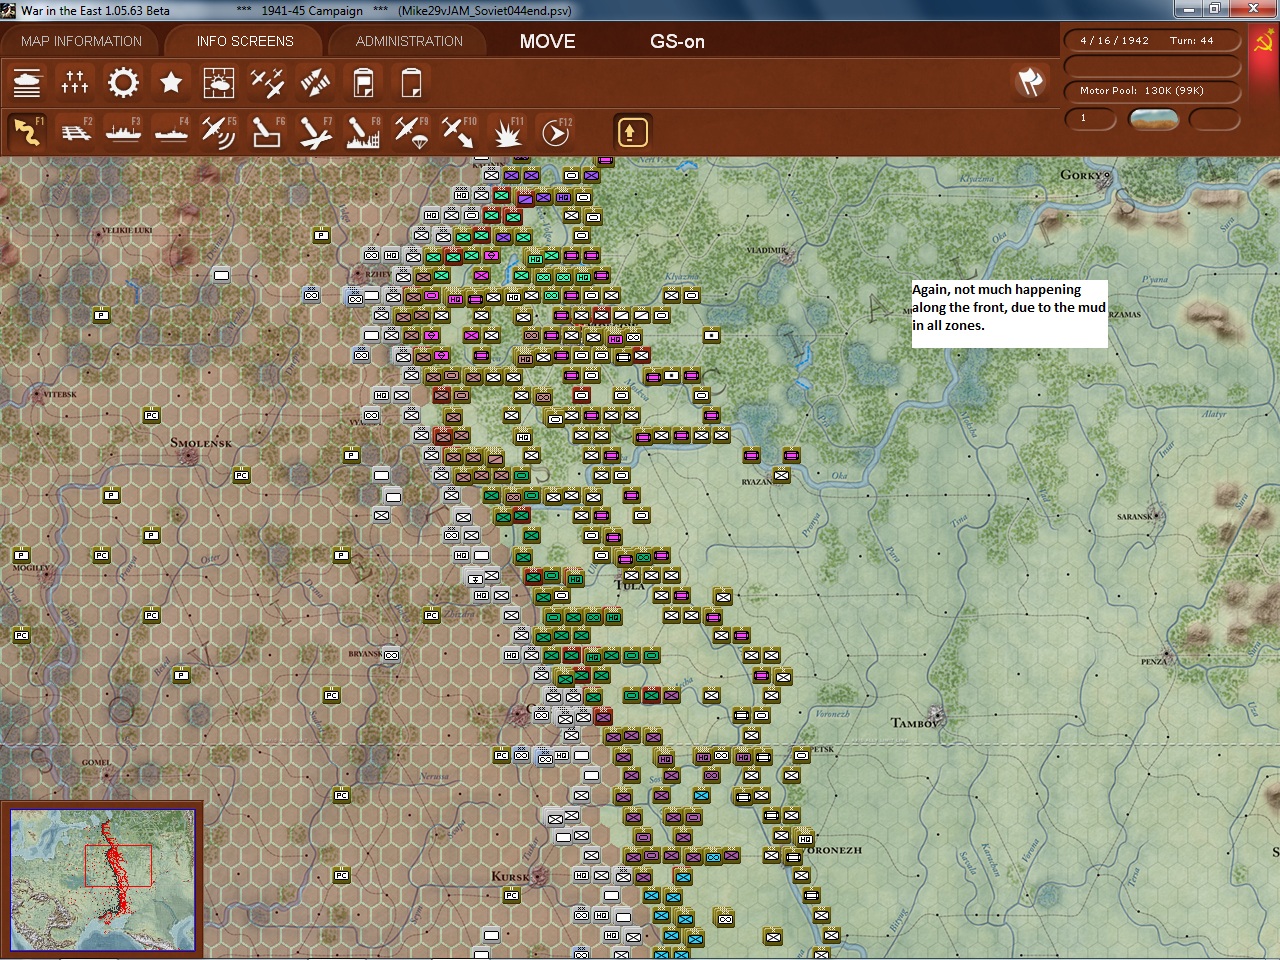Open the reinforcement and withdrawal arrows icon
The width and height of the screenshot is (1280, 960).
315,83
